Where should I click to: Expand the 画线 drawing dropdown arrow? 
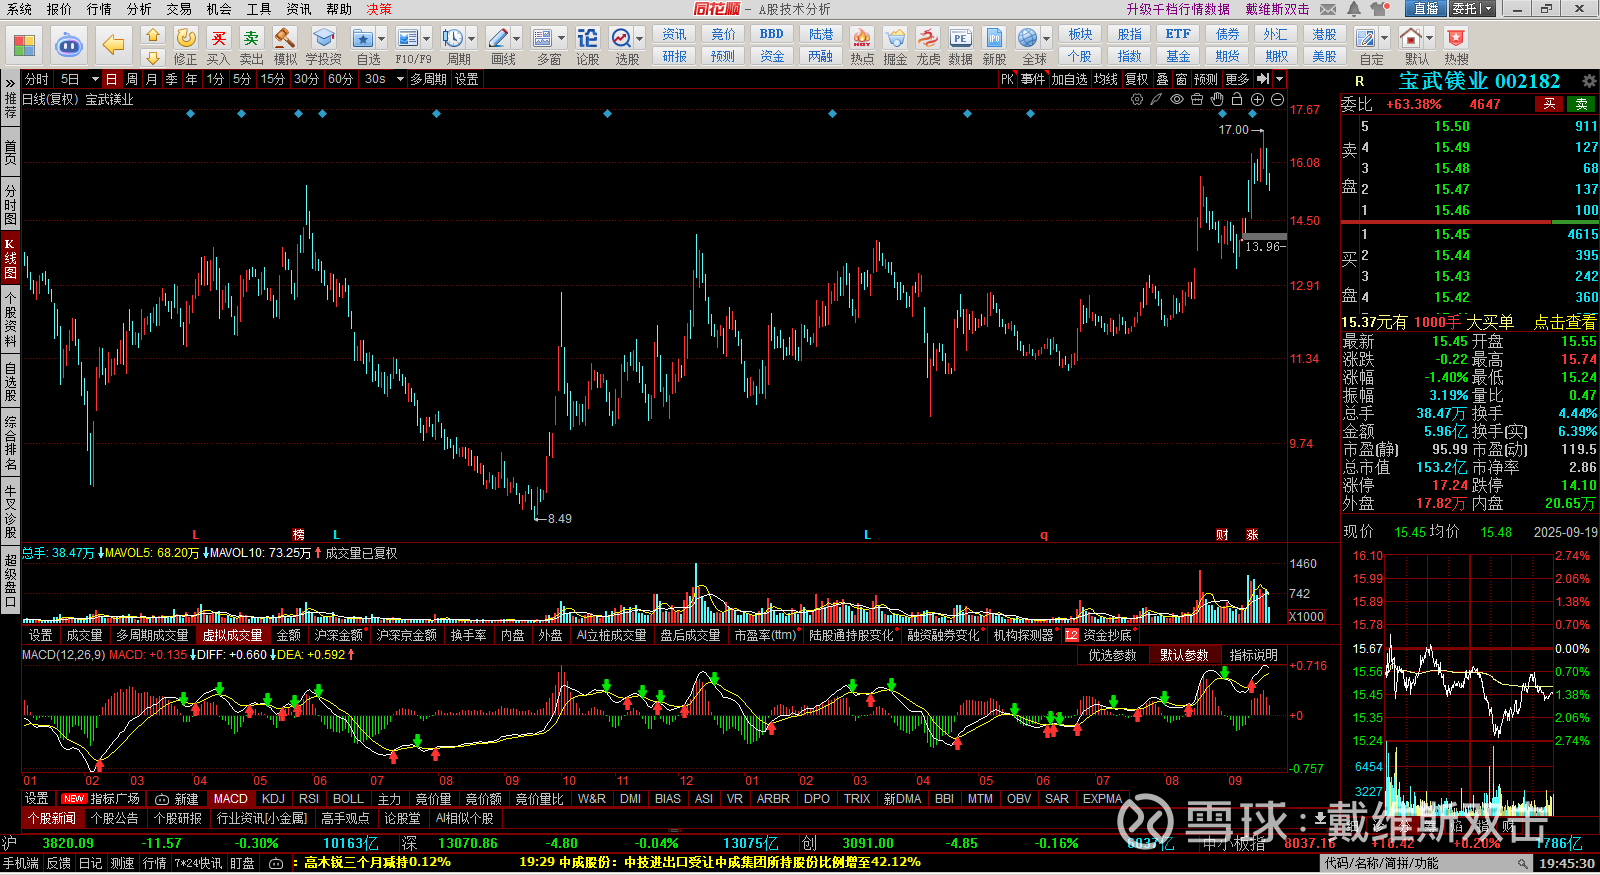517,39
